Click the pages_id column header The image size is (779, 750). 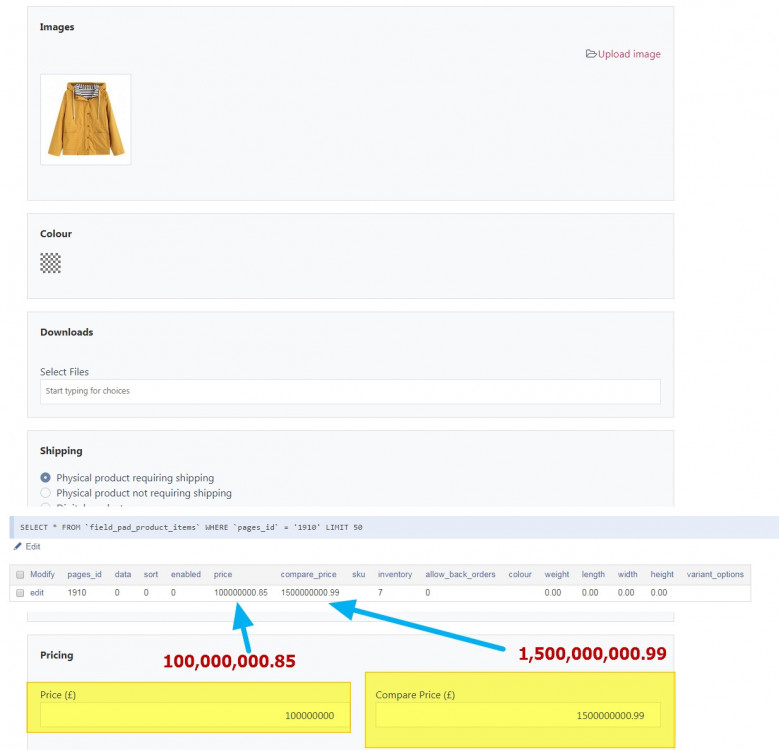pyautogui.click(x=84, y=574)
